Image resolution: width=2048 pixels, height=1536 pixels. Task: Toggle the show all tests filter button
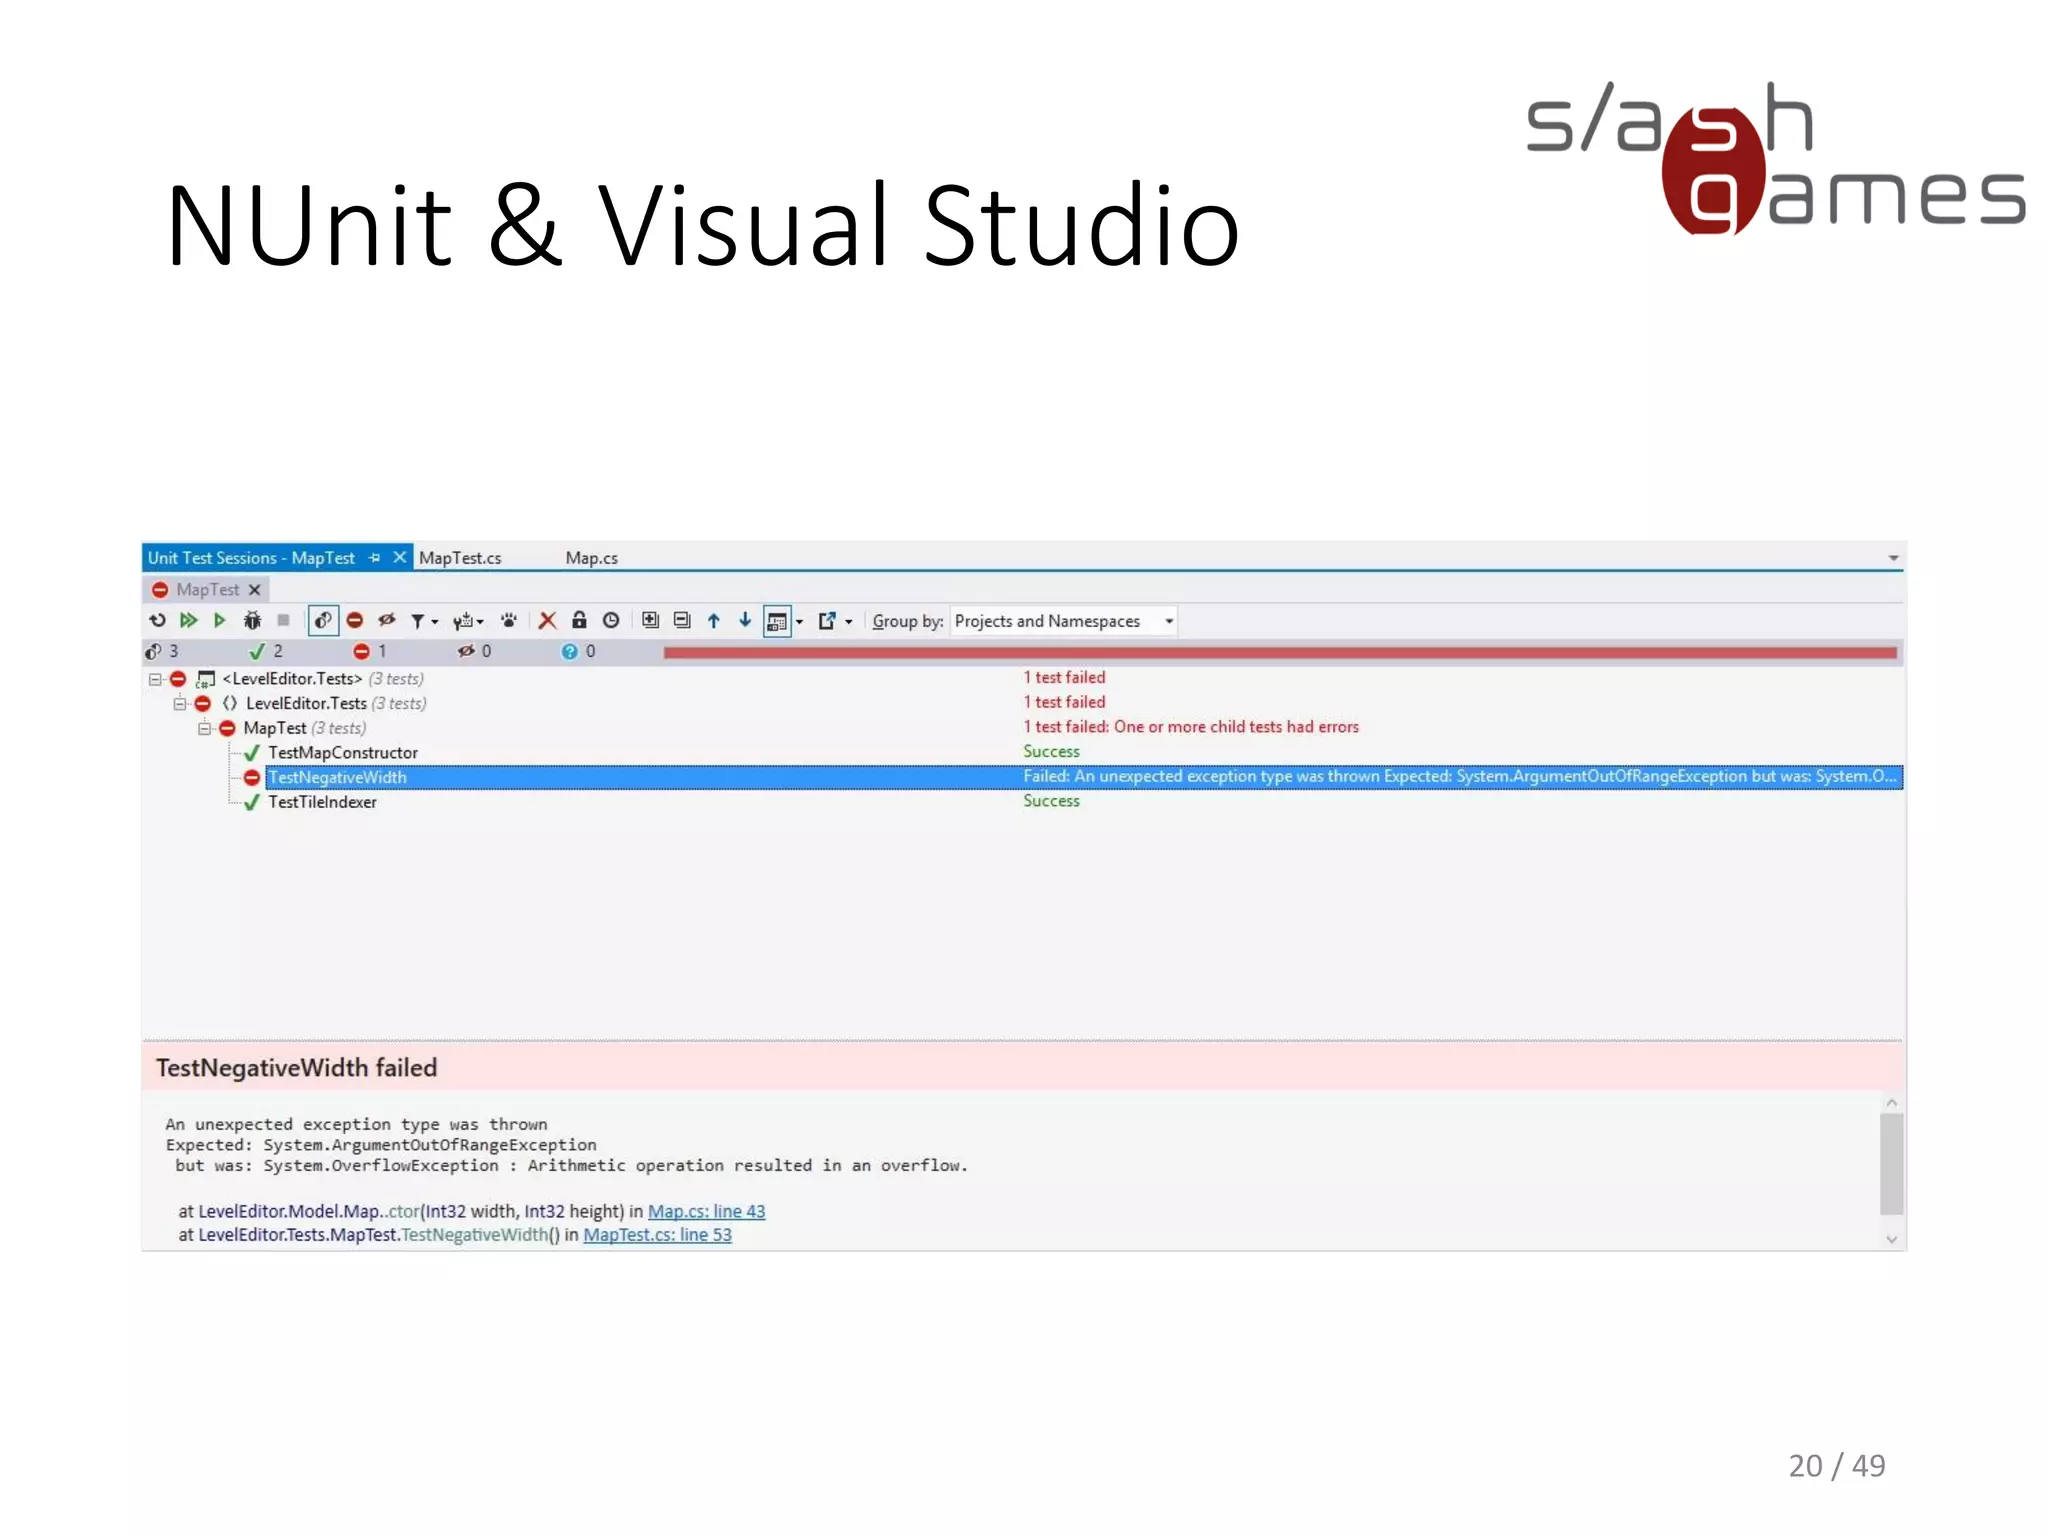pyautogui.click(x=323, y=621)
